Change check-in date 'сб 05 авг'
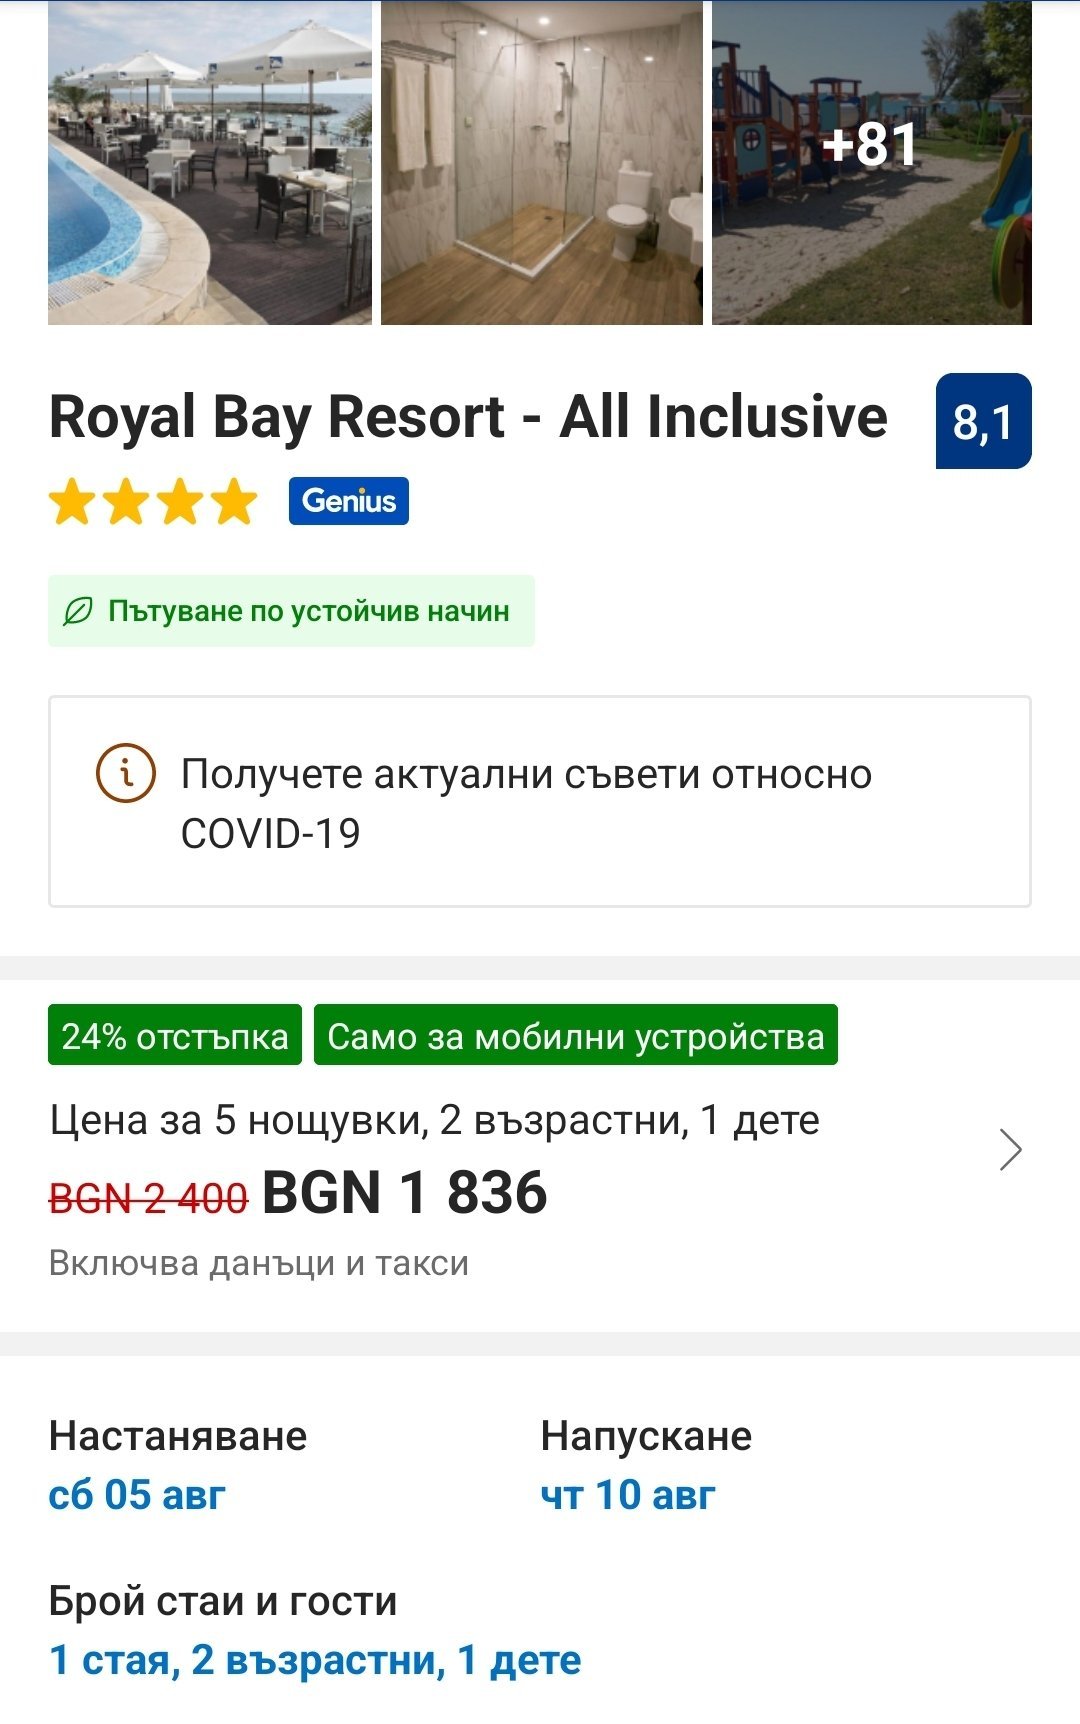This screenshot has height=1724, width=1080. (137, 1495)
